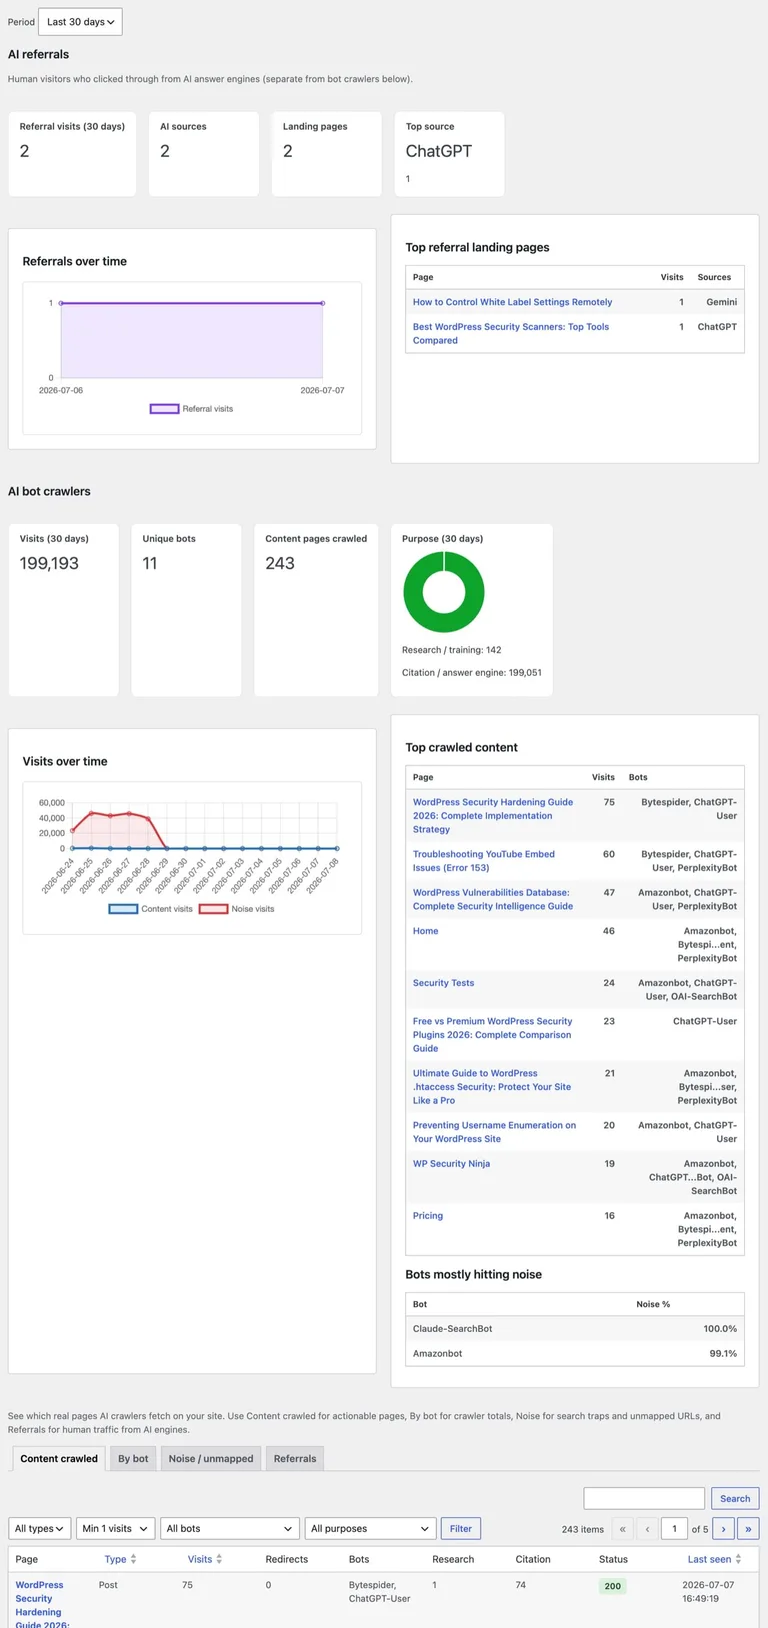
Task: Click the Search button
Action: click(735, 1498)
